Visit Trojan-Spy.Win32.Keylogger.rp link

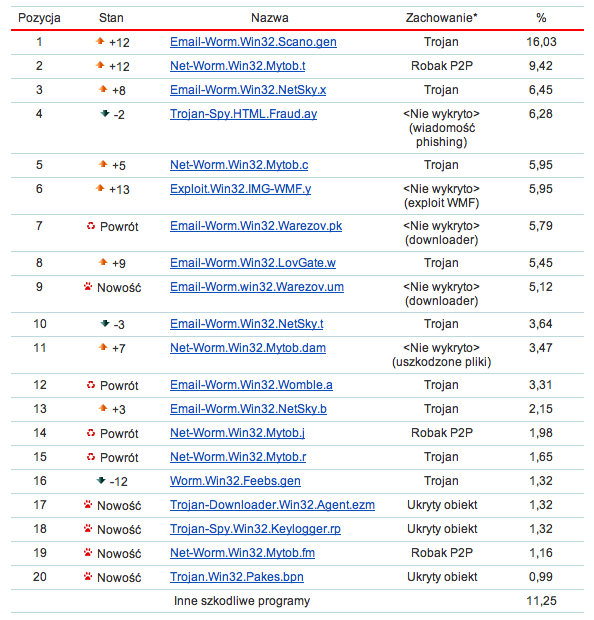[255, 529]
